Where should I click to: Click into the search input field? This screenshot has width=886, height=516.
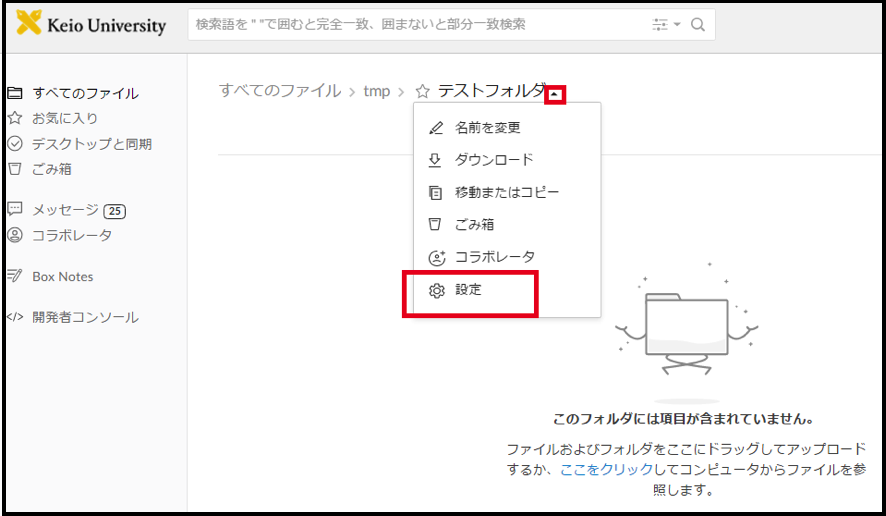point(415,25)
